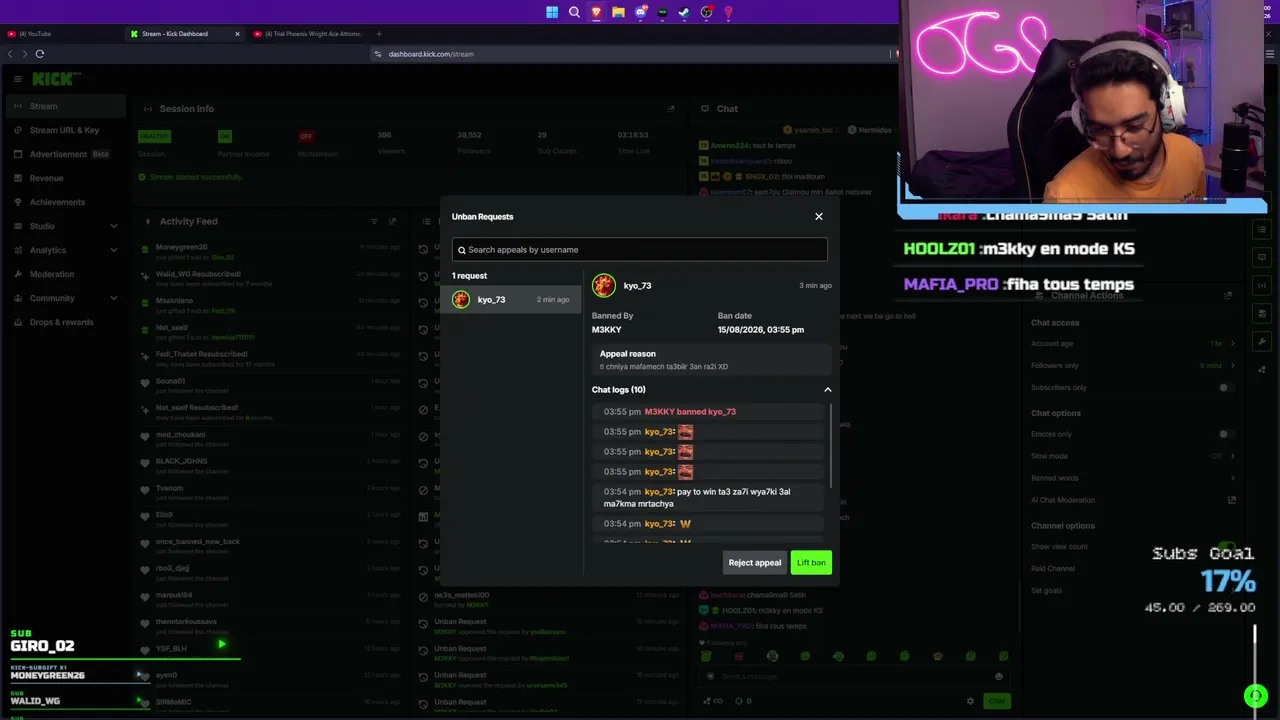Screen dimensions: 1280x720
Task: Click the Activity Feed filter icon
Action: pyautogui.click(x=374, y=221)
